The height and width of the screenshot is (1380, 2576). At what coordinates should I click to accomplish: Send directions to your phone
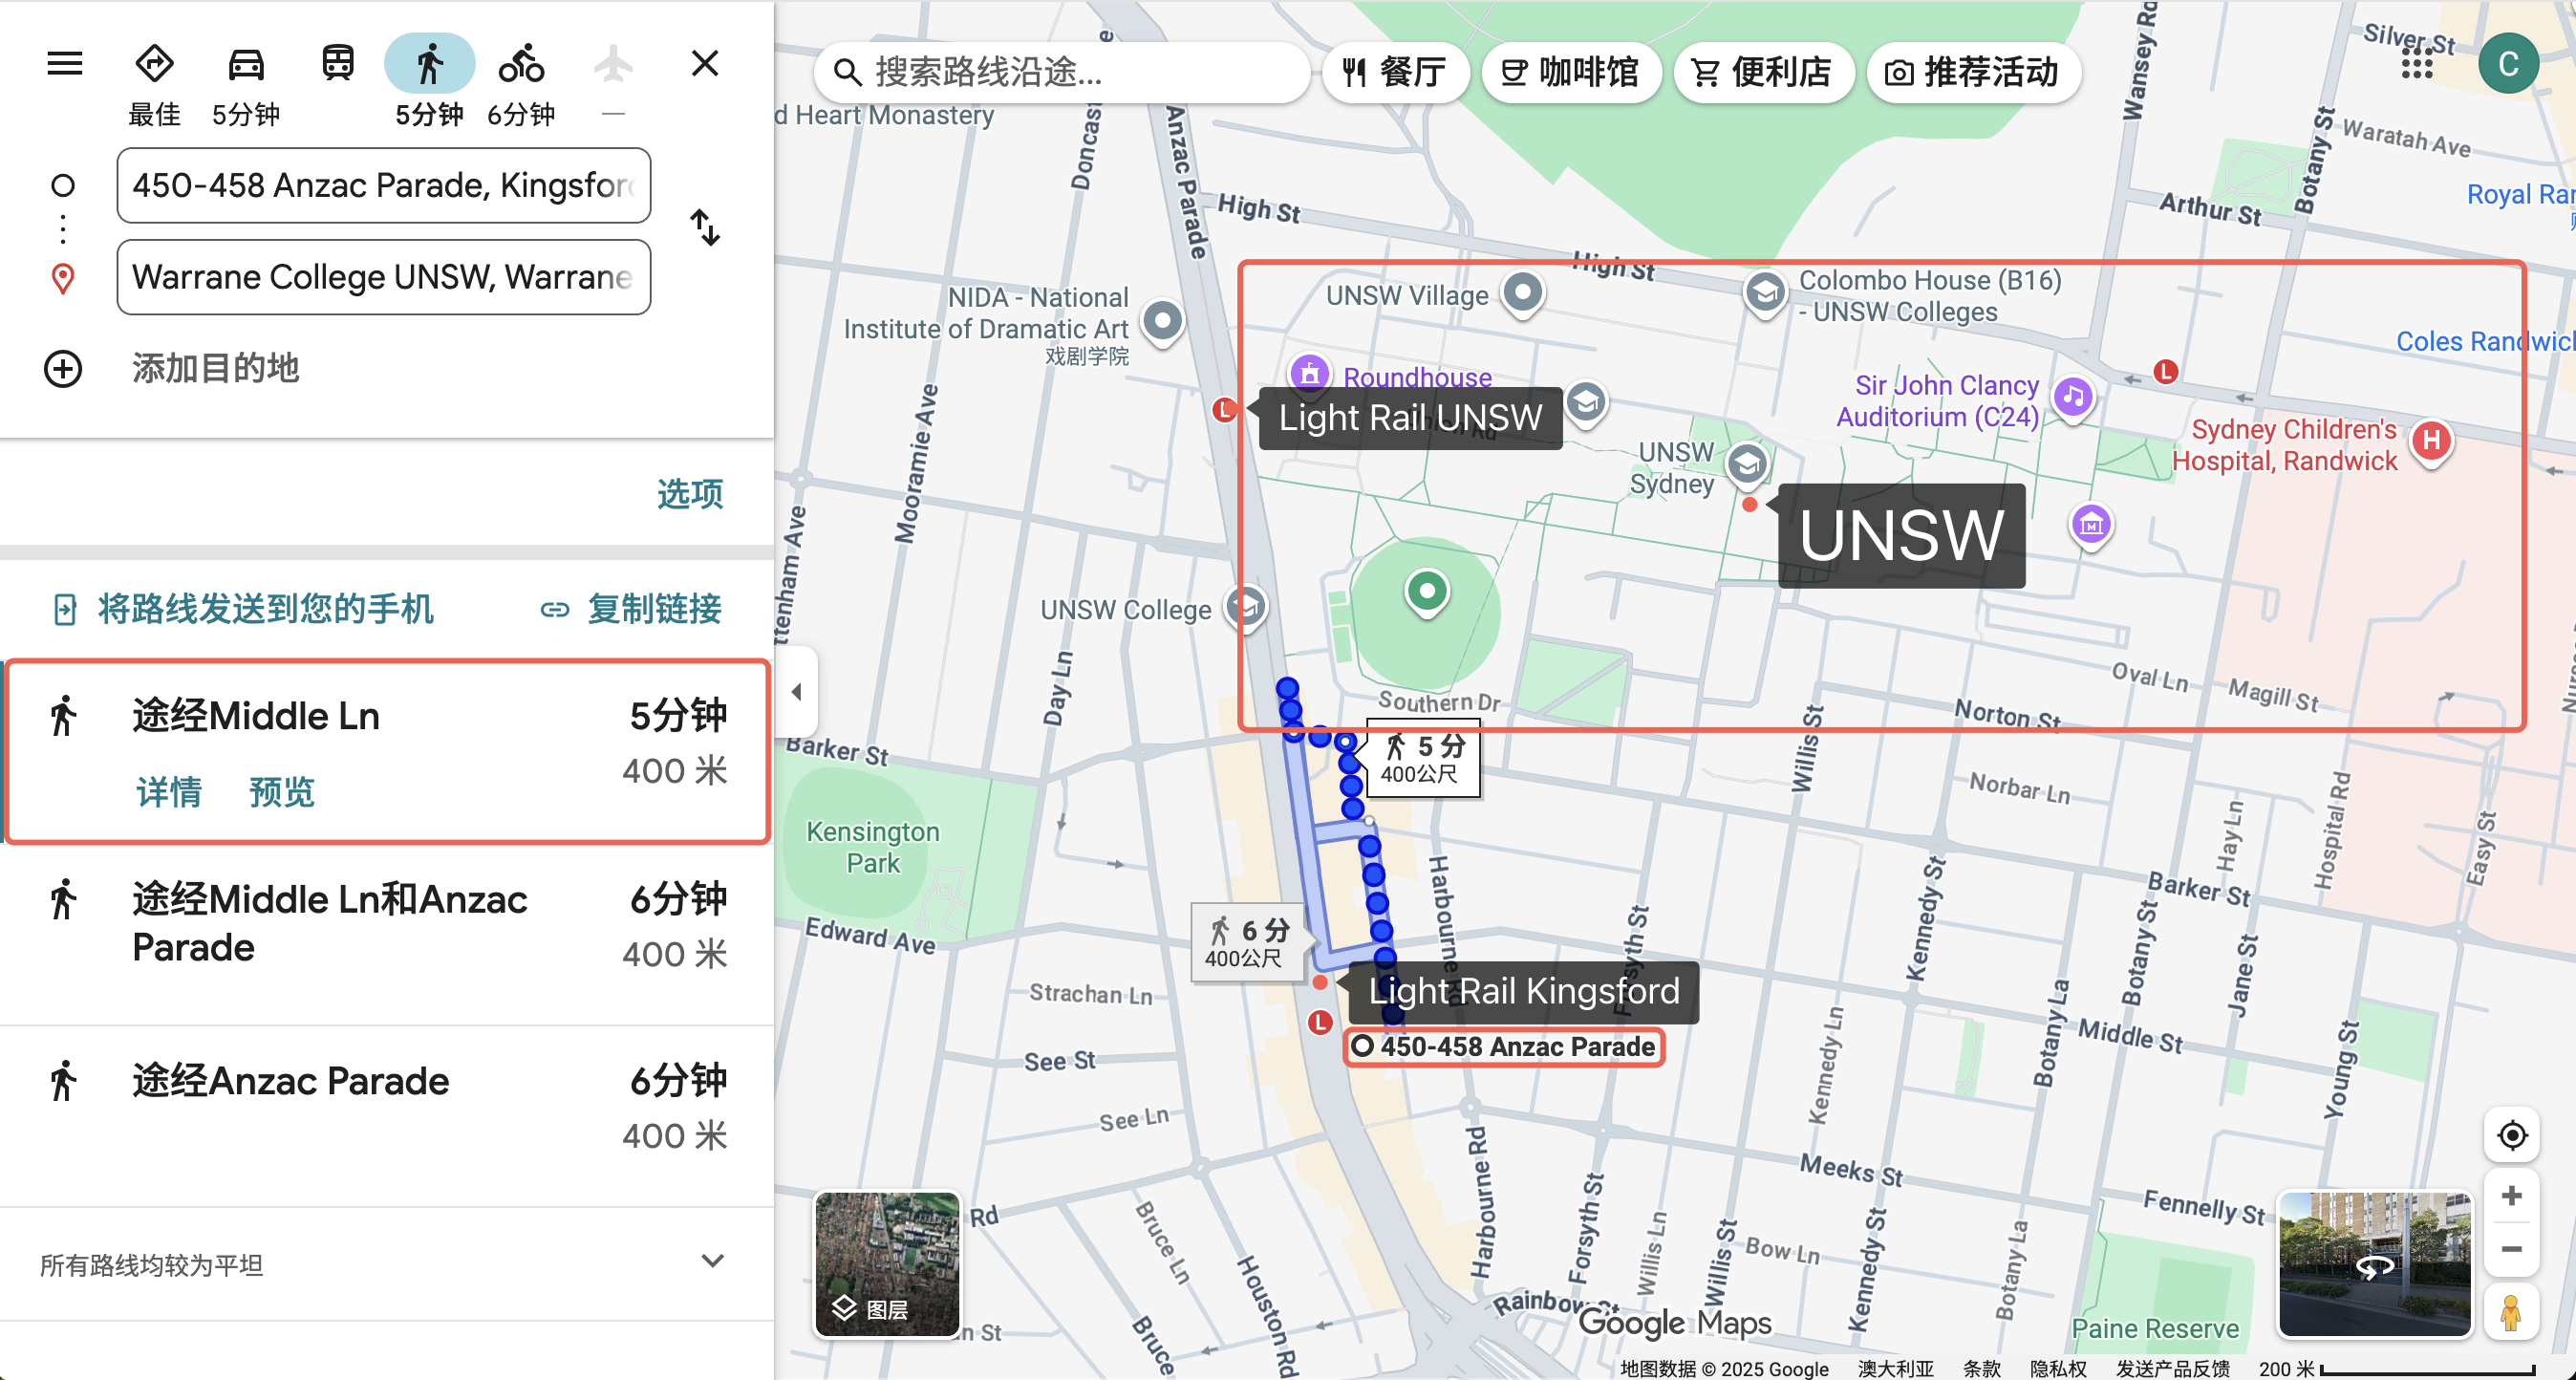(x=242, y=608)
